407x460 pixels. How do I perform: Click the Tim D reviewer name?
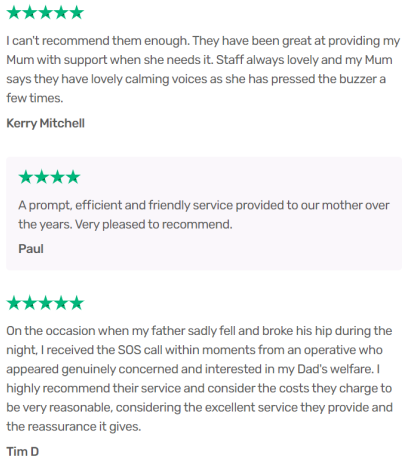point(23,452)
